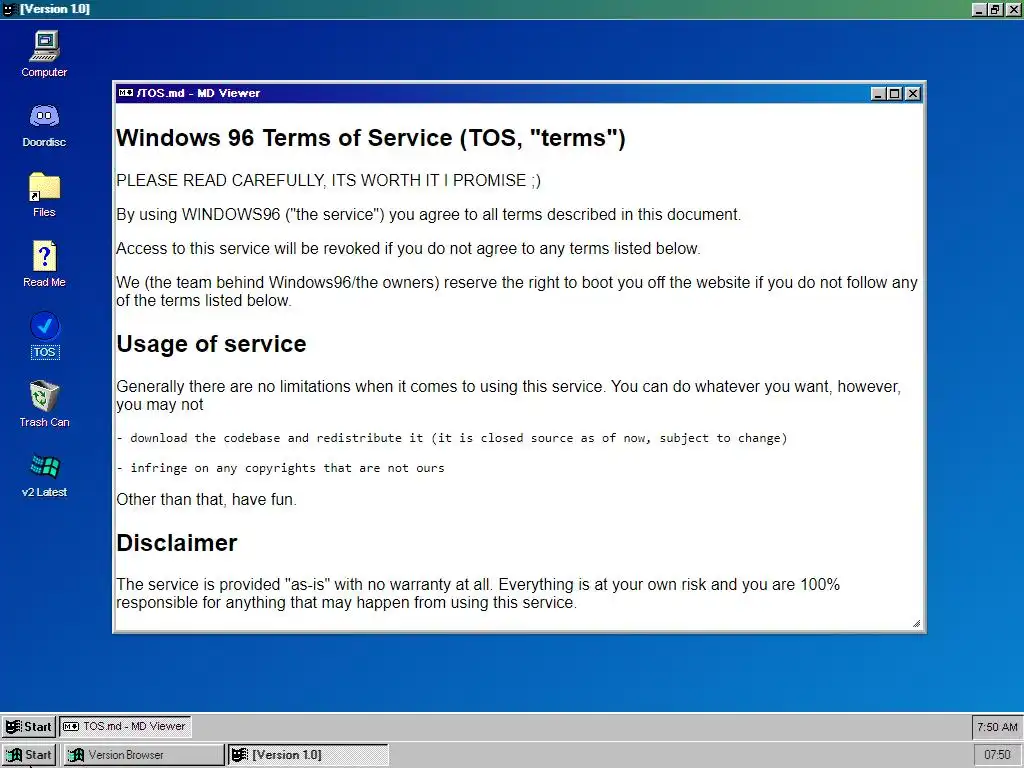Maximize the MD Viewer window

(x=895, y=93)
